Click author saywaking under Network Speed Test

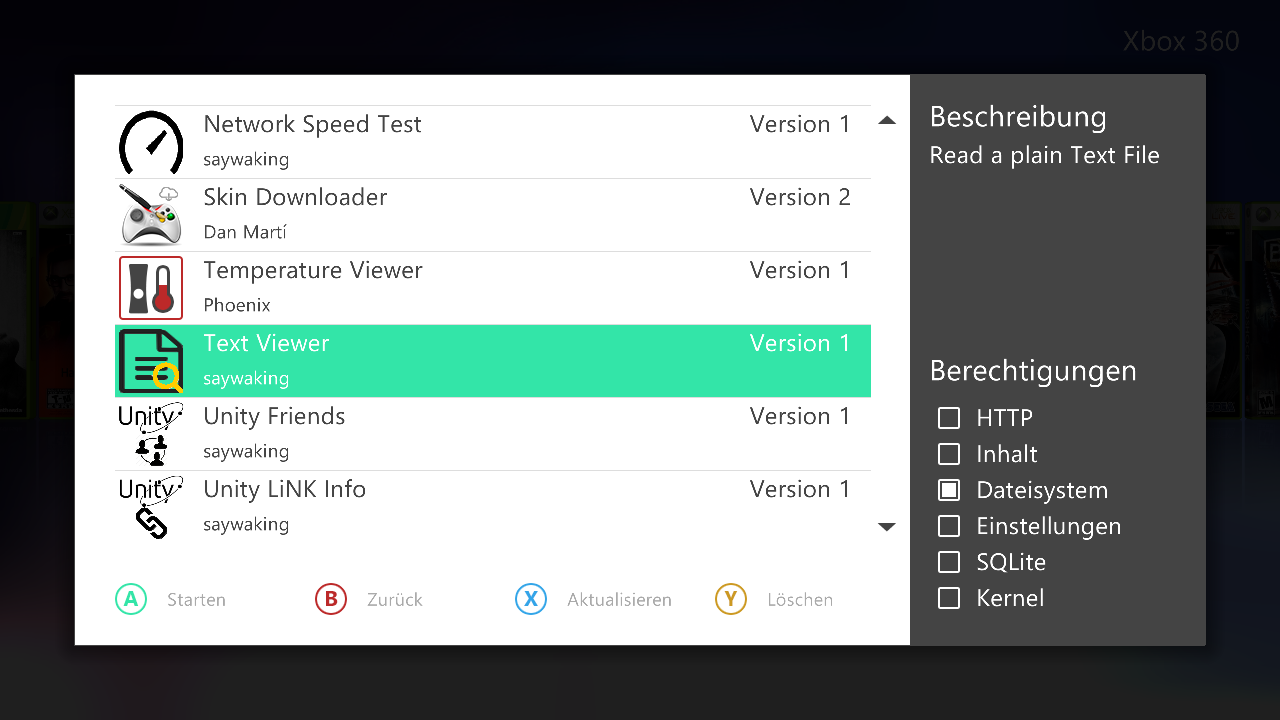pyautogui.click(x=246, y=160)
